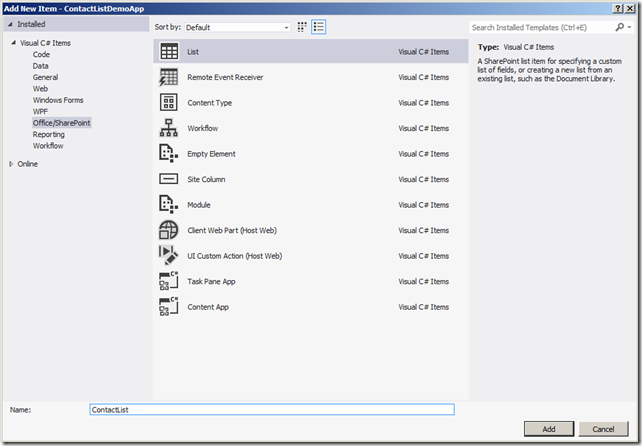Choose the Remote Event Receiver icon
The height and width of the screenshot is (446, 642).
[168, 77]
